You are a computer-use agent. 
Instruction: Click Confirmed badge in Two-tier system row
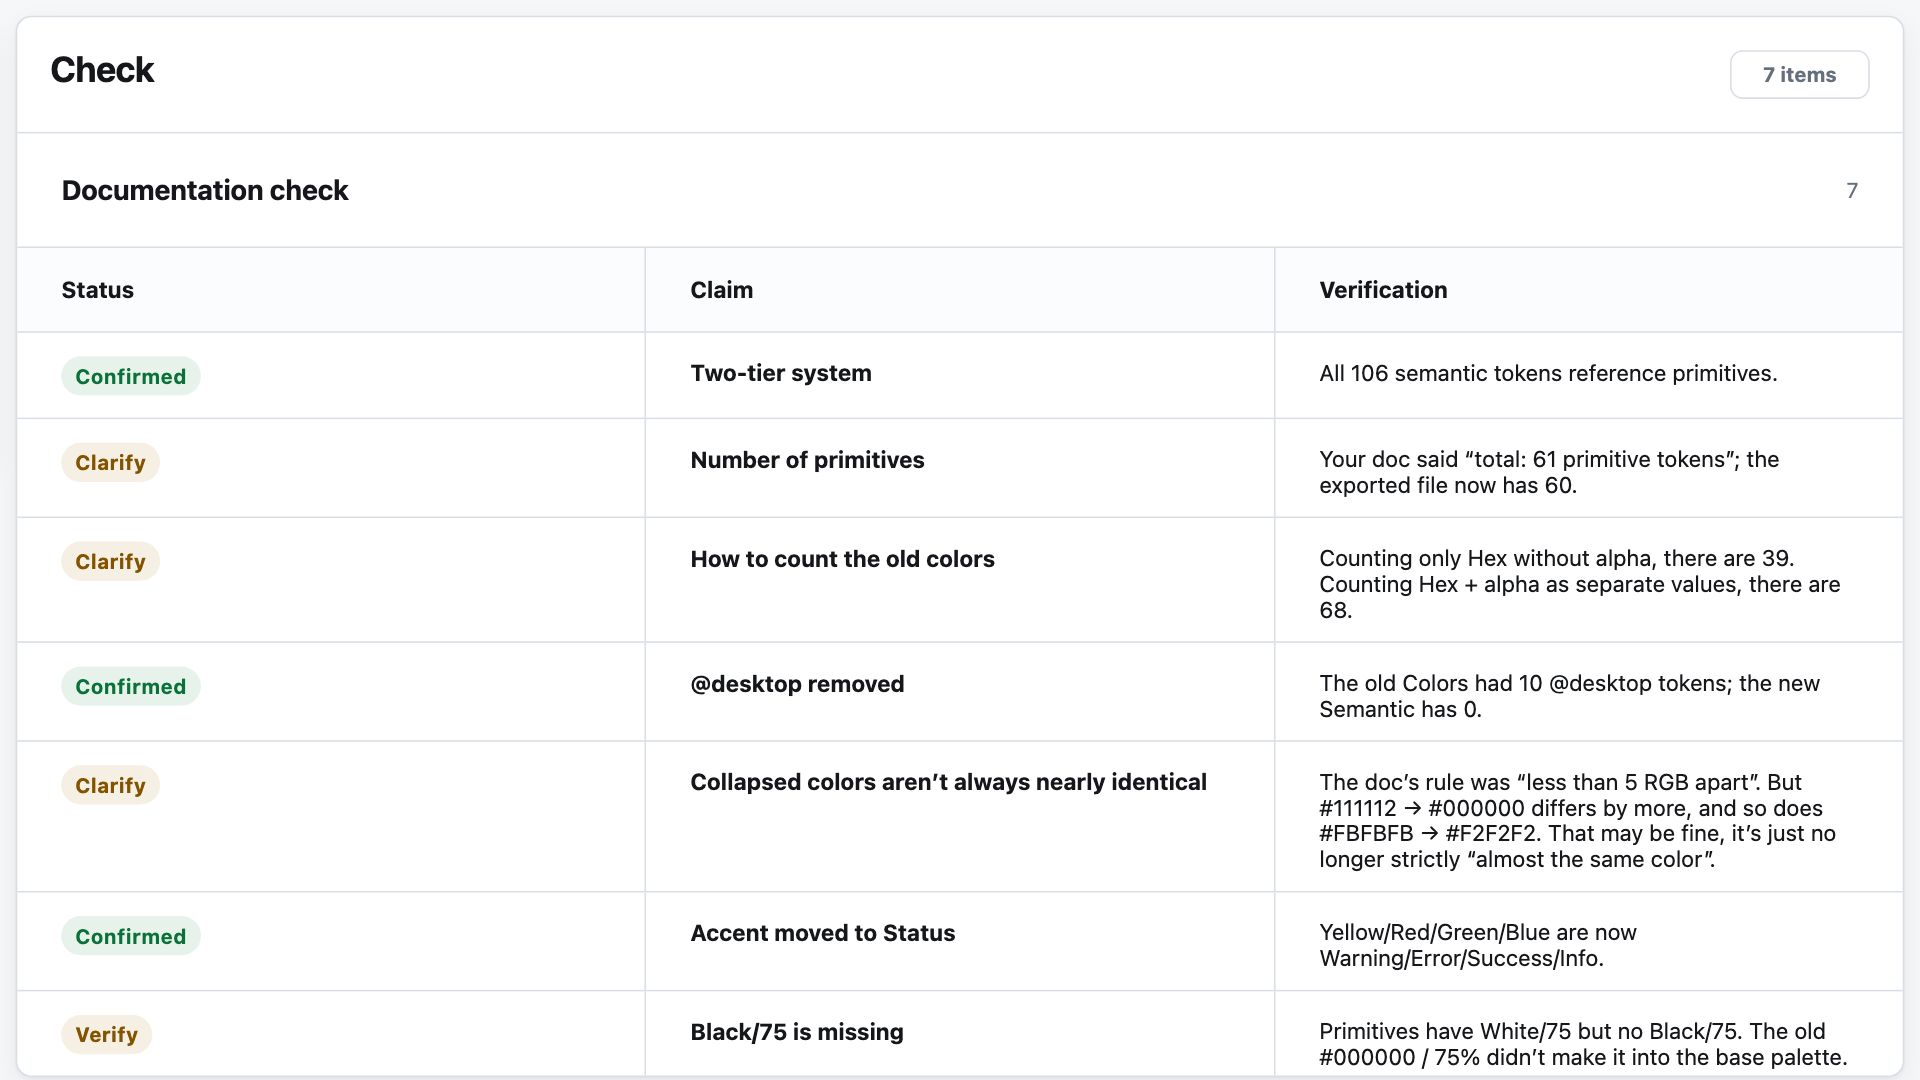131,376
